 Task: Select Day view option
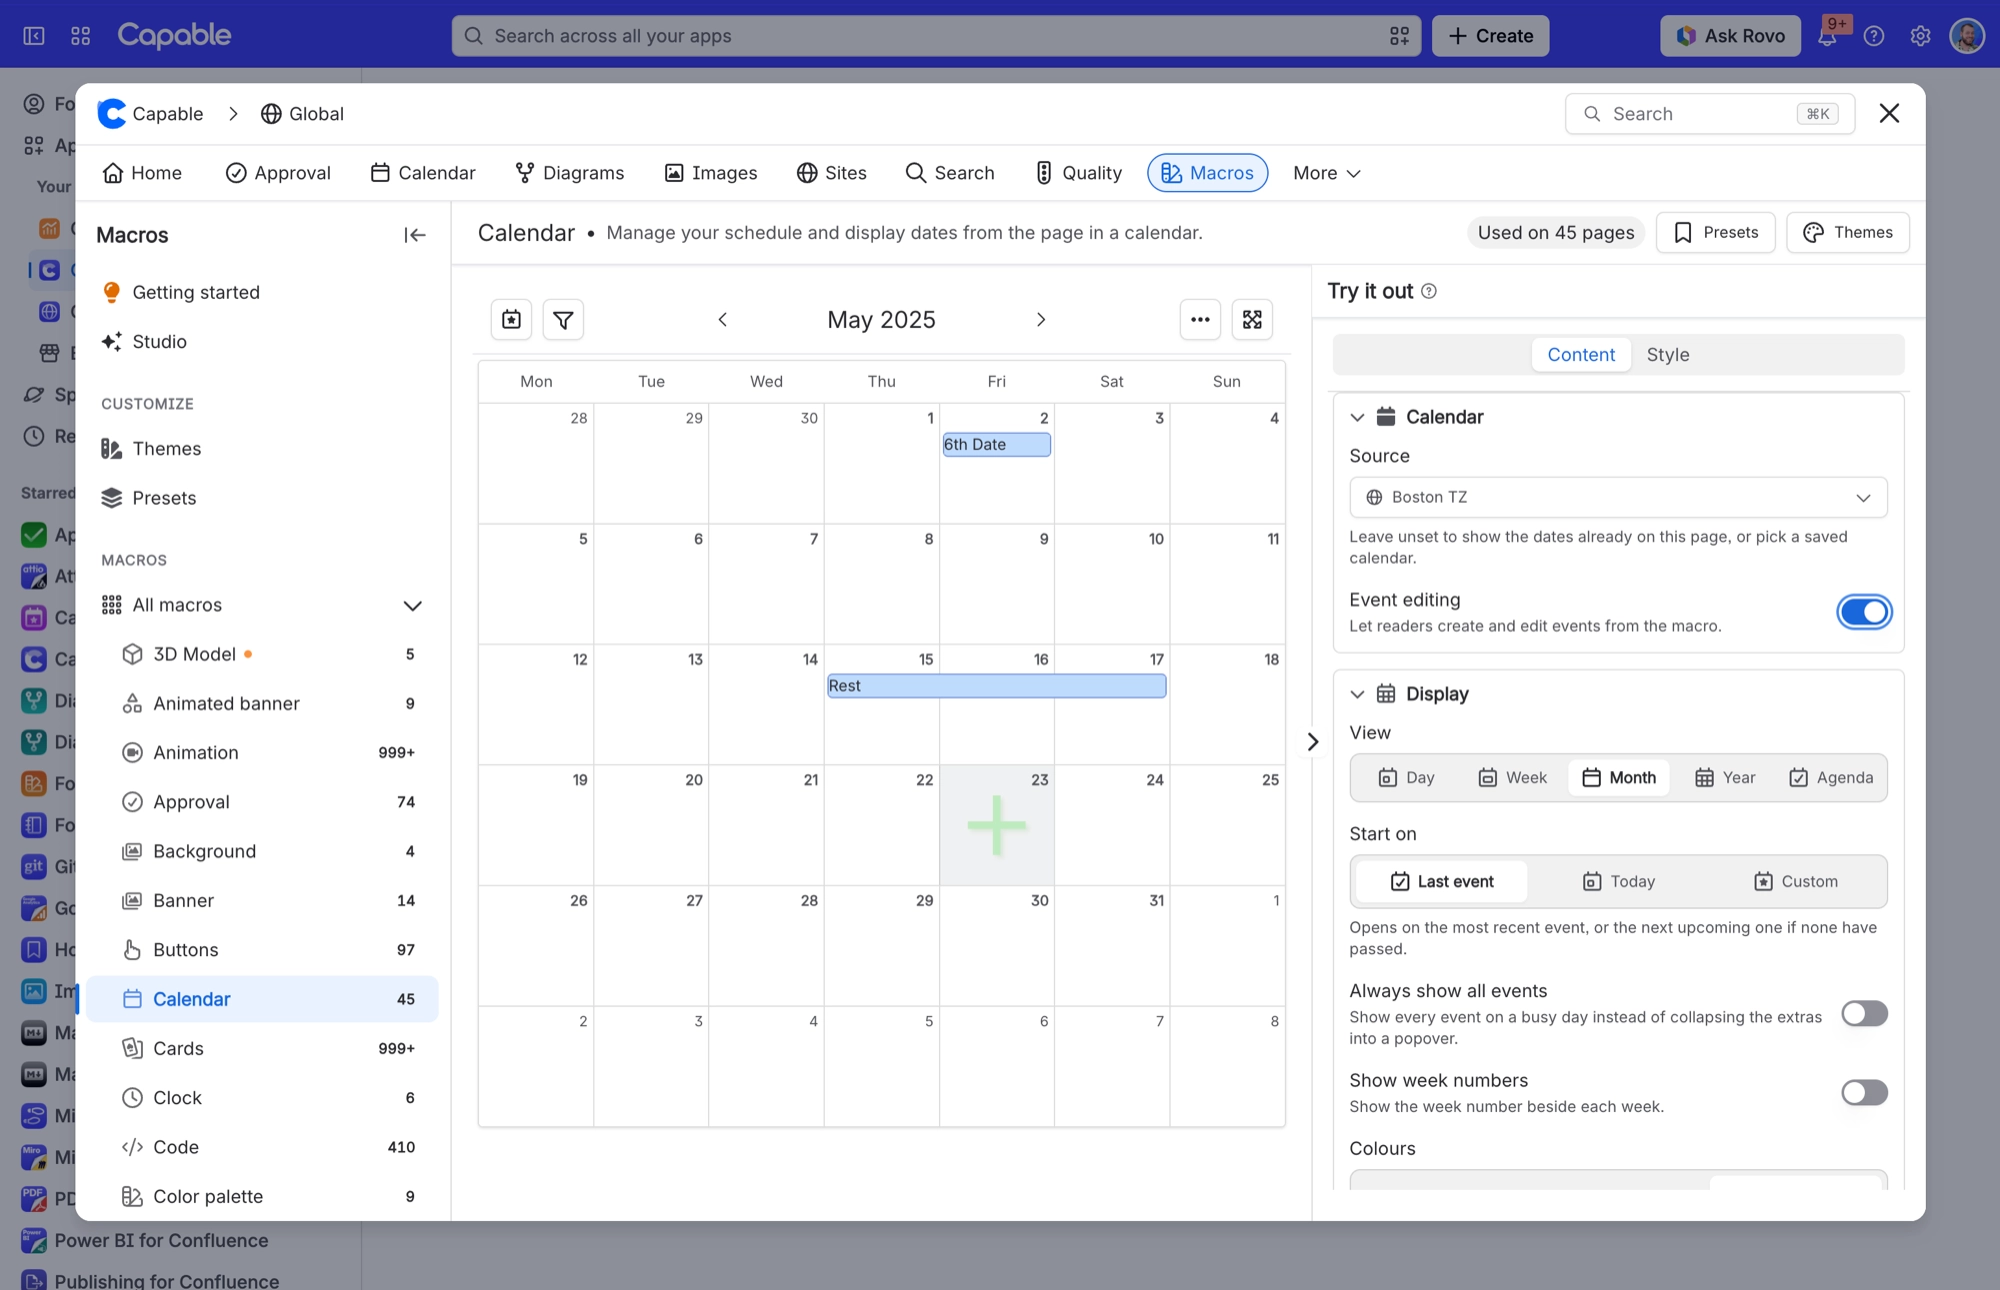1406,778
